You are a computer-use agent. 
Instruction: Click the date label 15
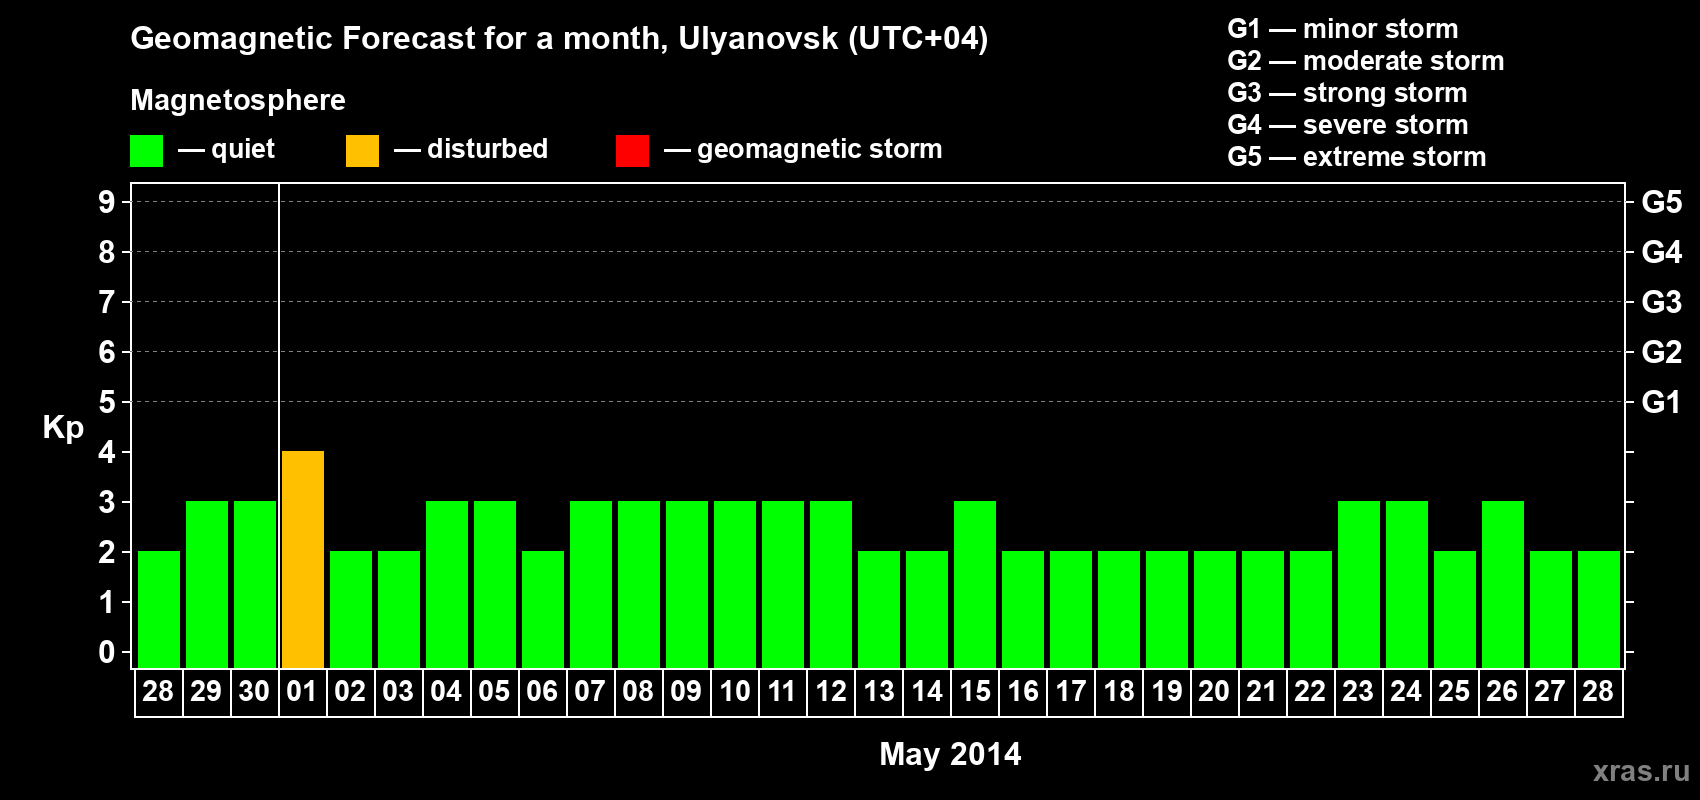[975, 691]
